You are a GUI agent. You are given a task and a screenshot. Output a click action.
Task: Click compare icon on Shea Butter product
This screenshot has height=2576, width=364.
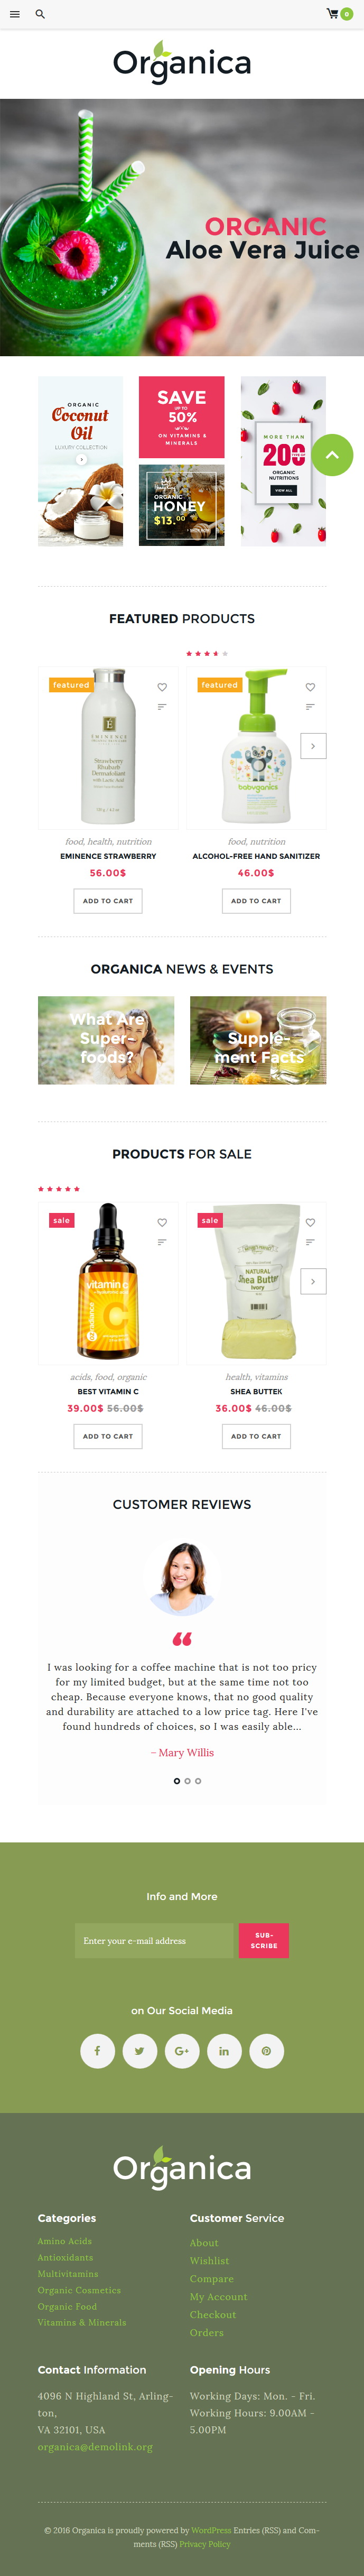tap(310, 1242)
